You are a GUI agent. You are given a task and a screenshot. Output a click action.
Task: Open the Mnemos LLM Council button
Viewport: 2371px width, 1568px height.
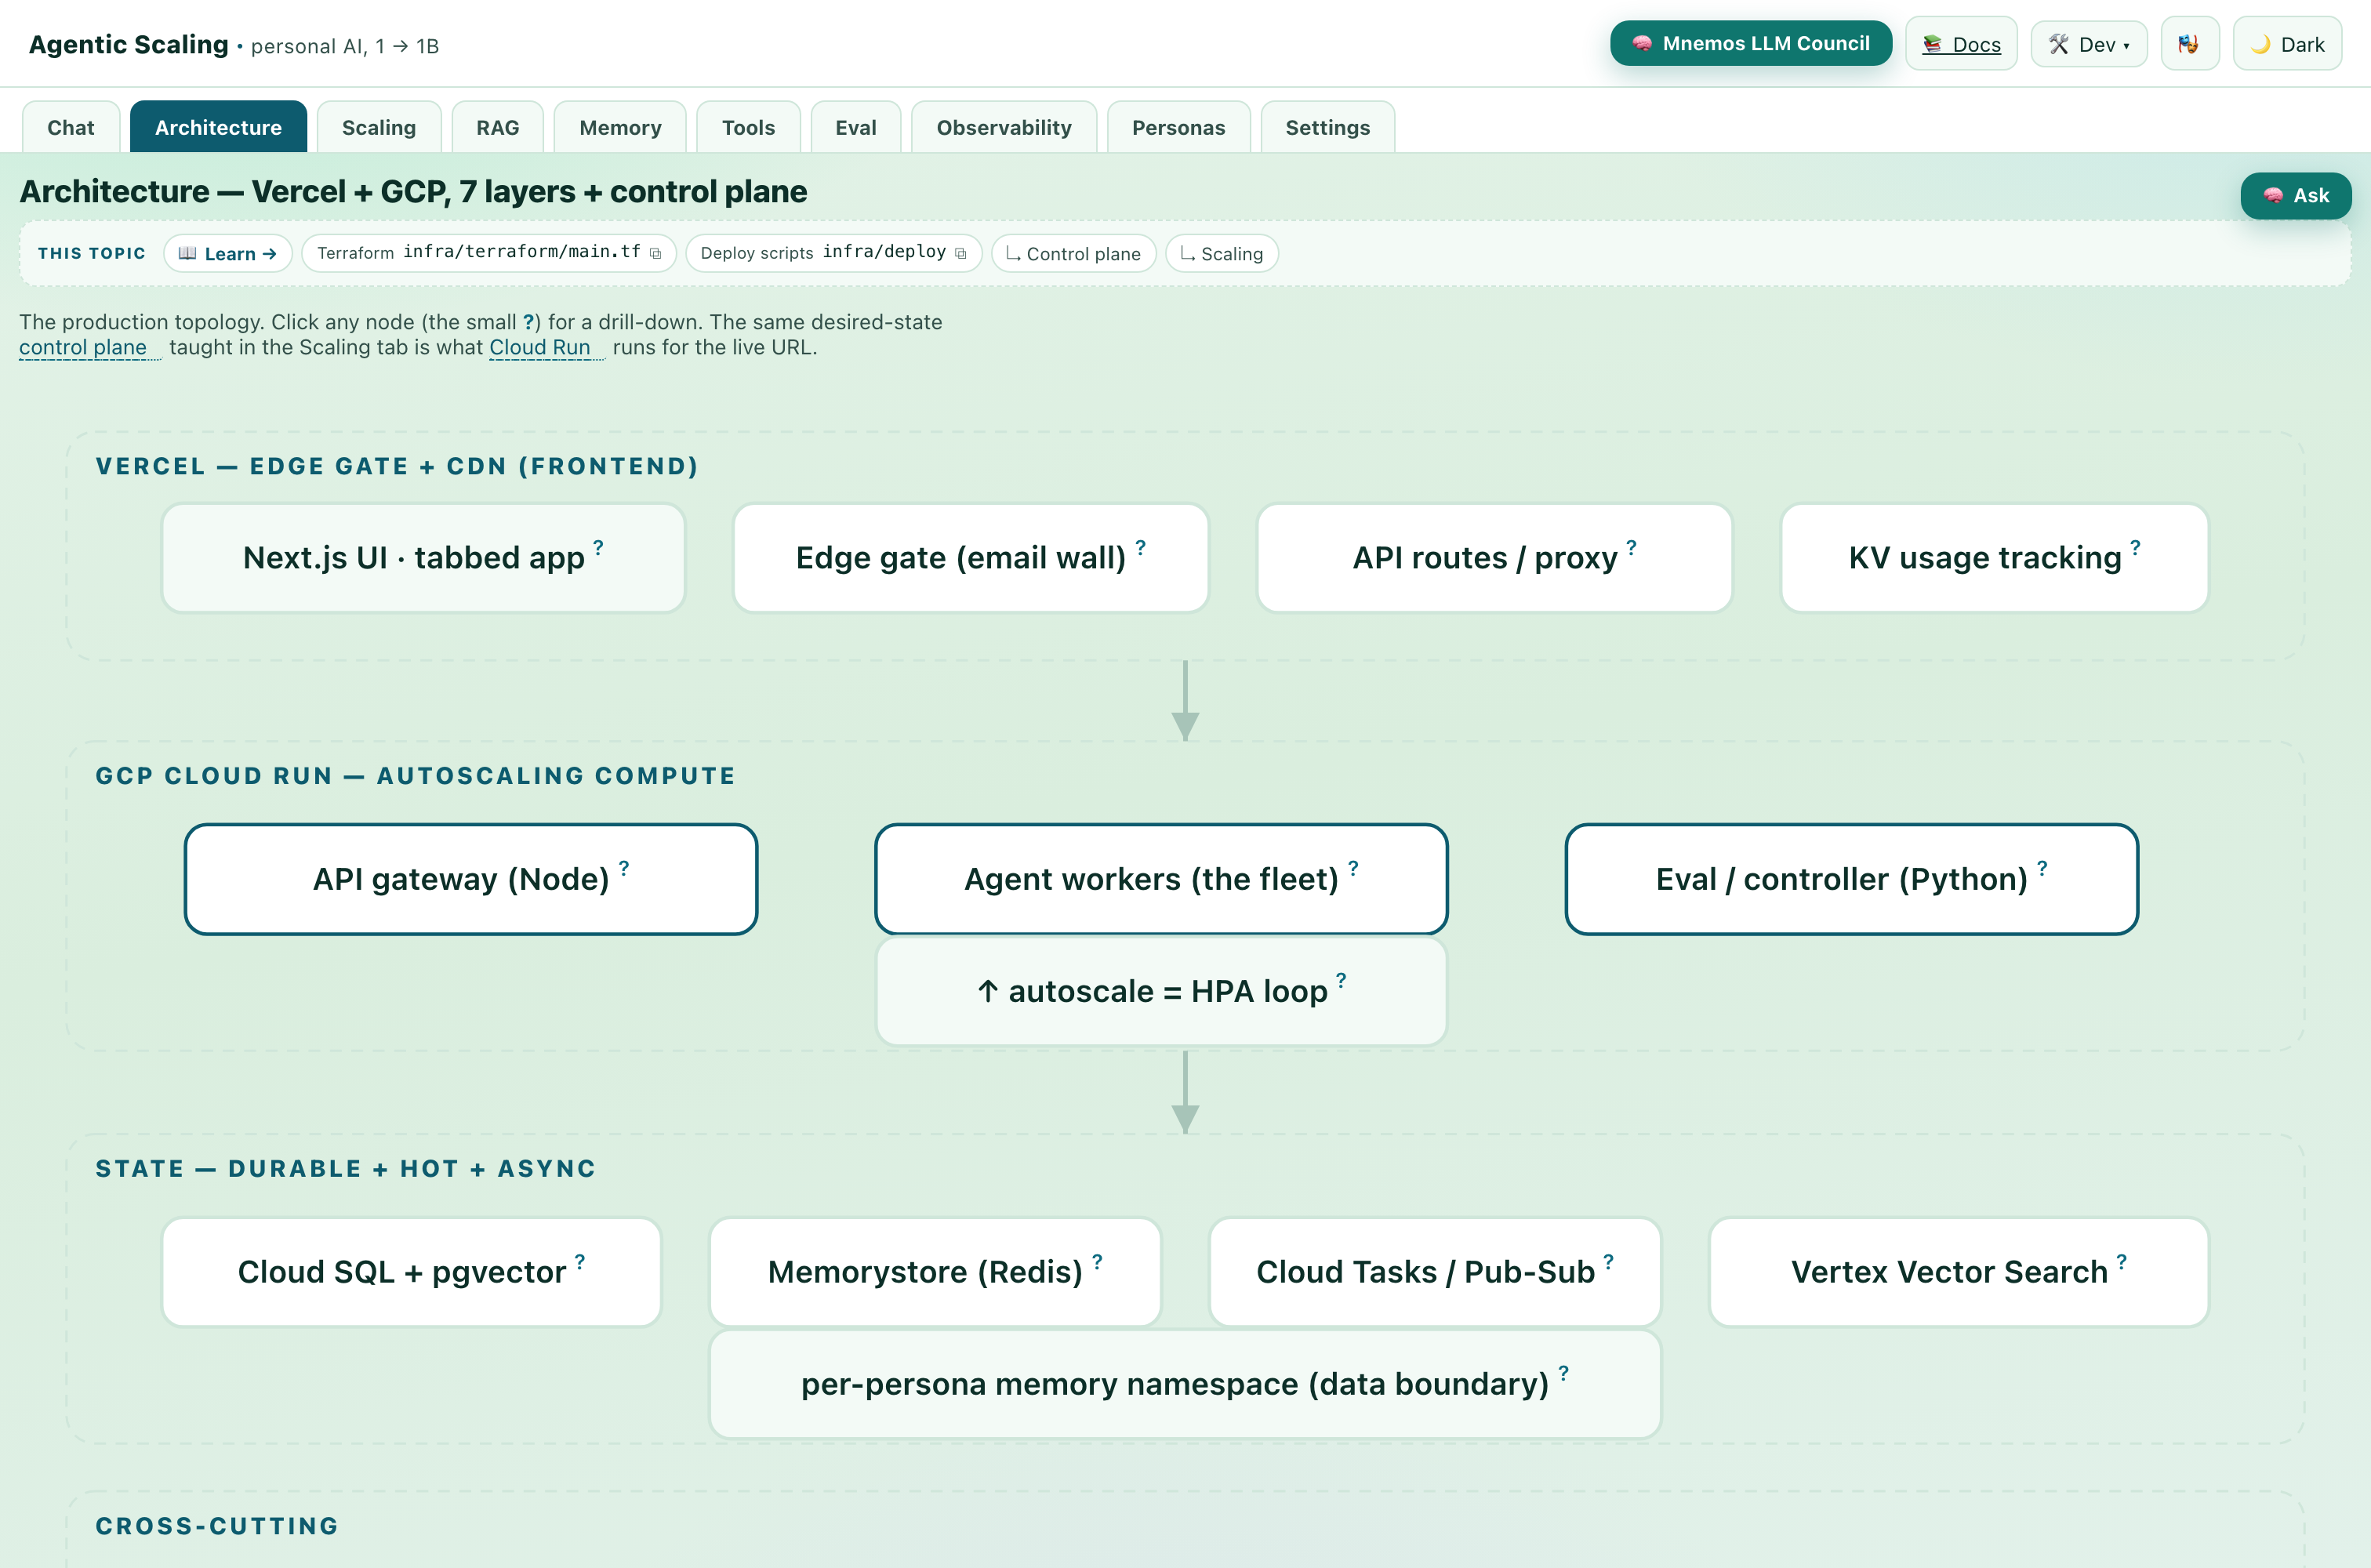[x=1750, y=44]
